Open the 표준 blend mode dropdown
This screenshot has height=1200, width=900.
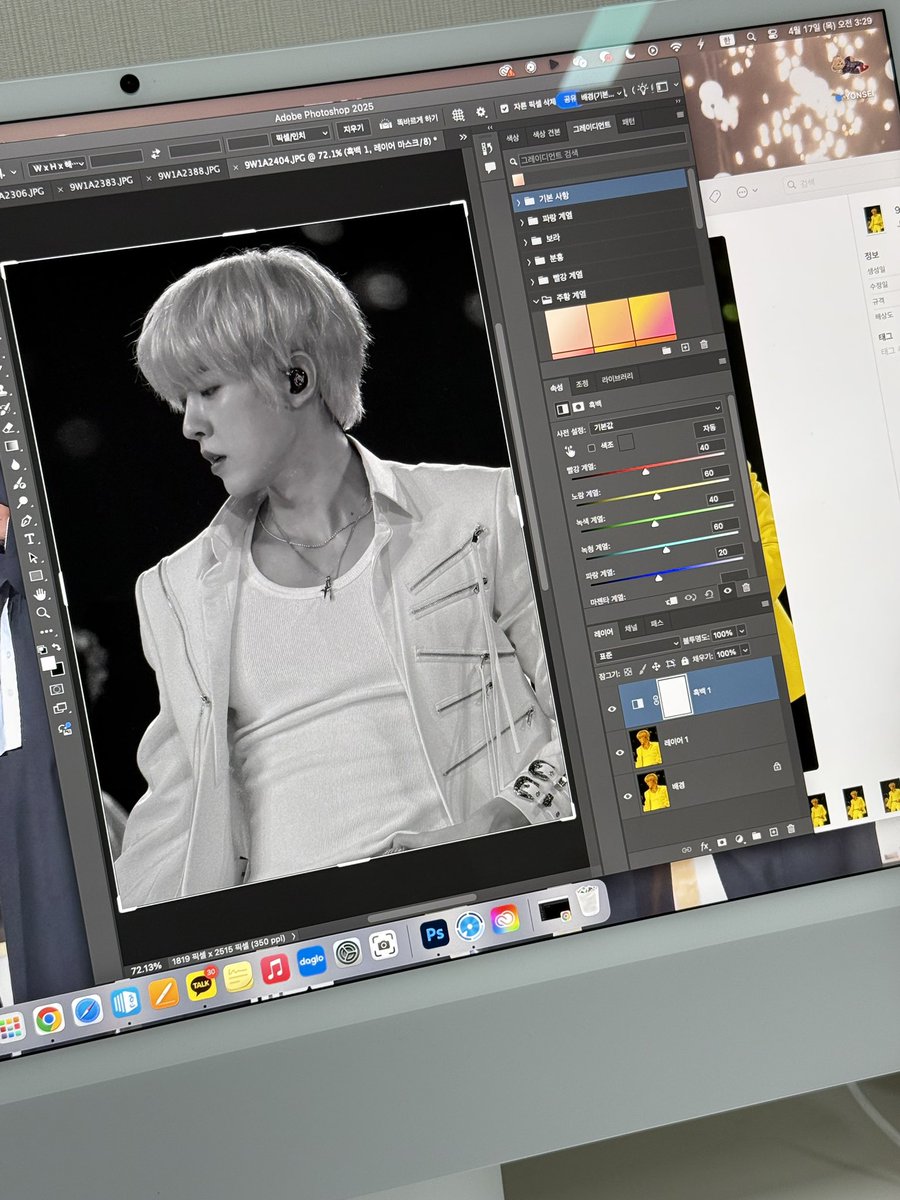point(638,651)
